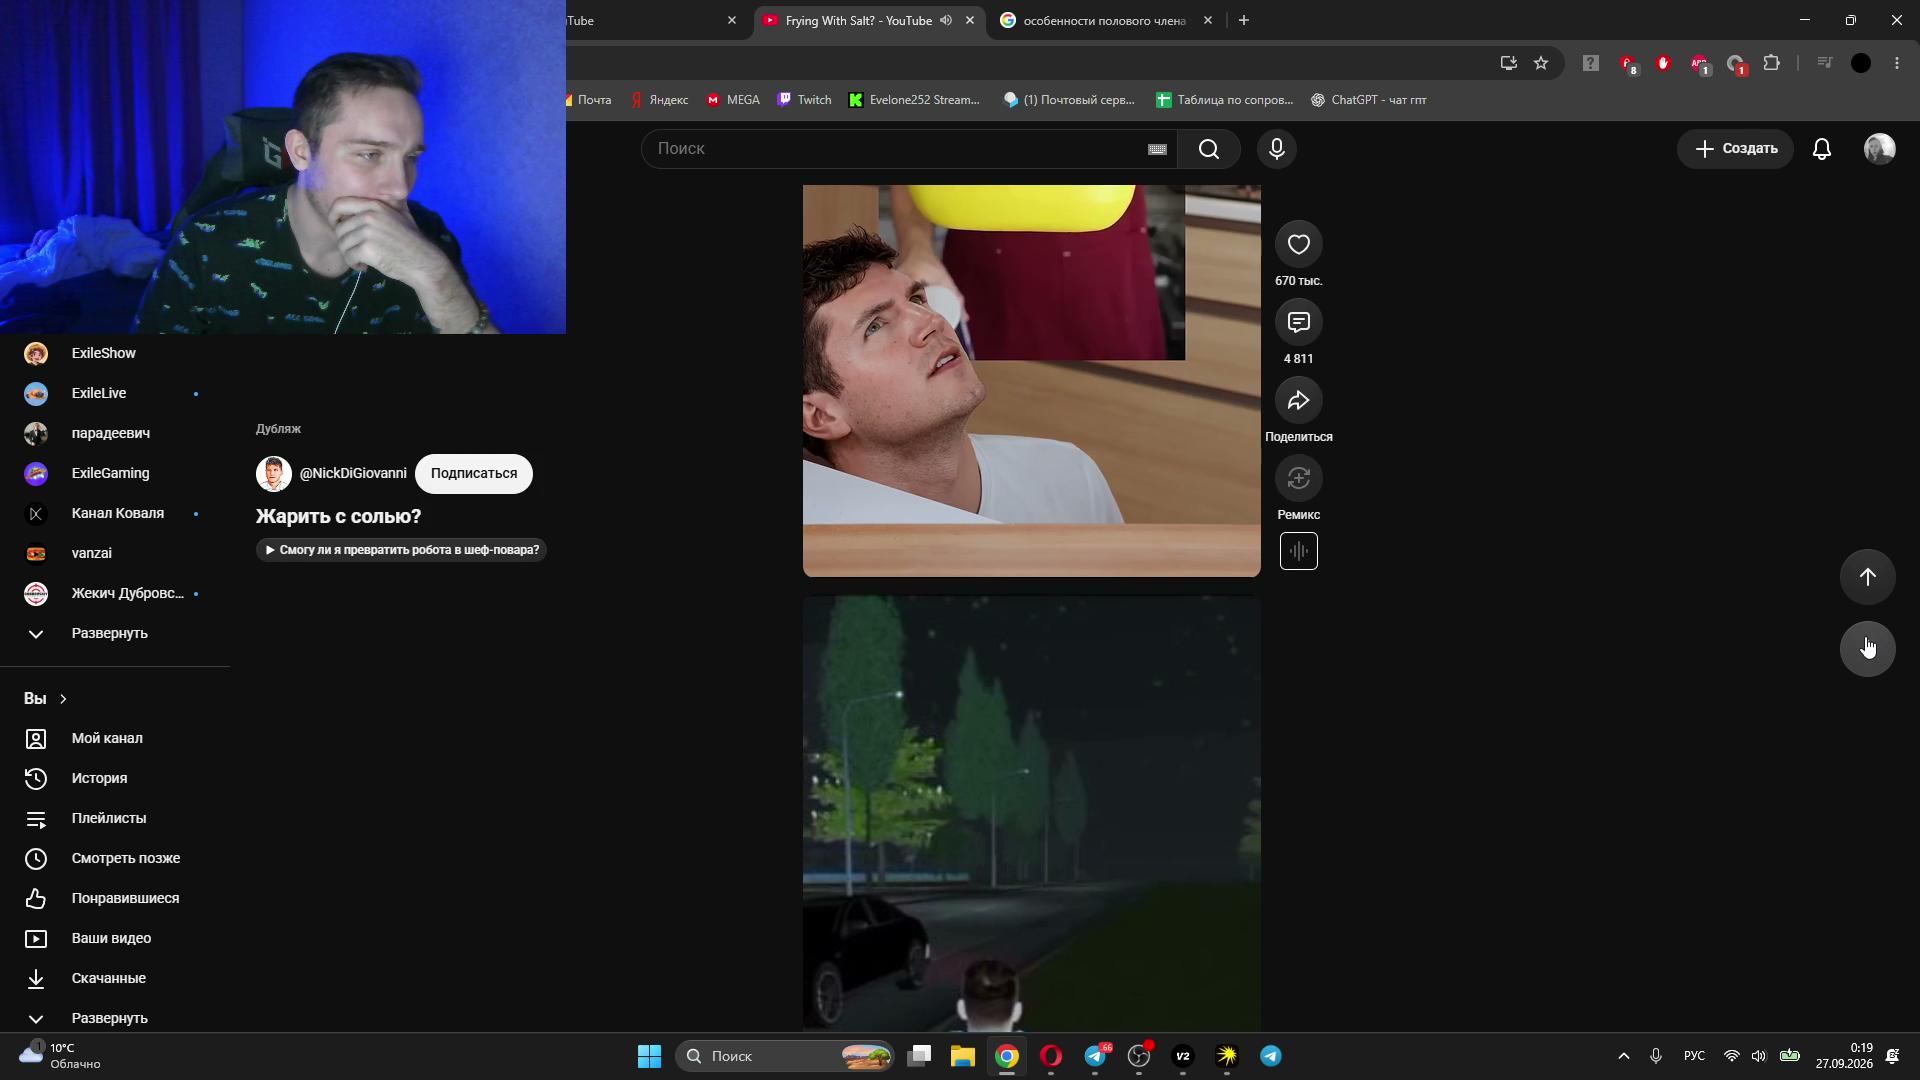Open the notifications bell
Image resolution: width=1920 pixels, height=1080 pixels.
coord(1822,149)
